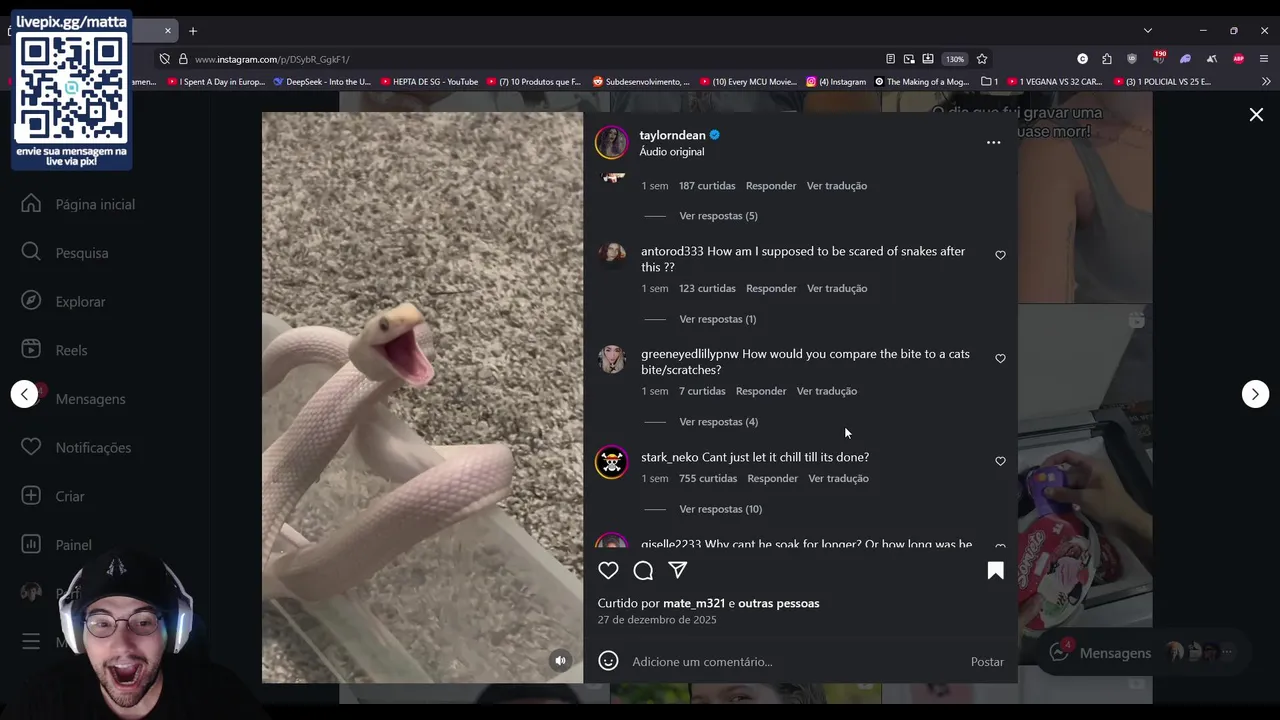Open the Pesquisa search icon in the sidebar
This screenshot has width=1280, height=720.
coord(31,252)
